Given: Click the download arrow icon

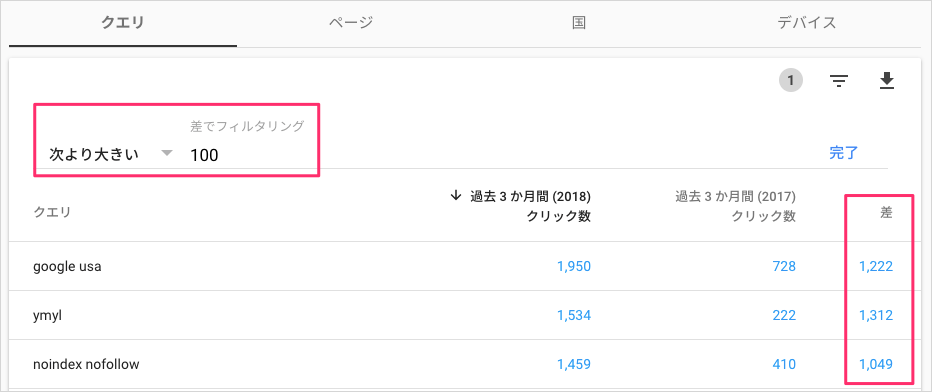Looking at the screenshot, I should [x=887, y=80].
